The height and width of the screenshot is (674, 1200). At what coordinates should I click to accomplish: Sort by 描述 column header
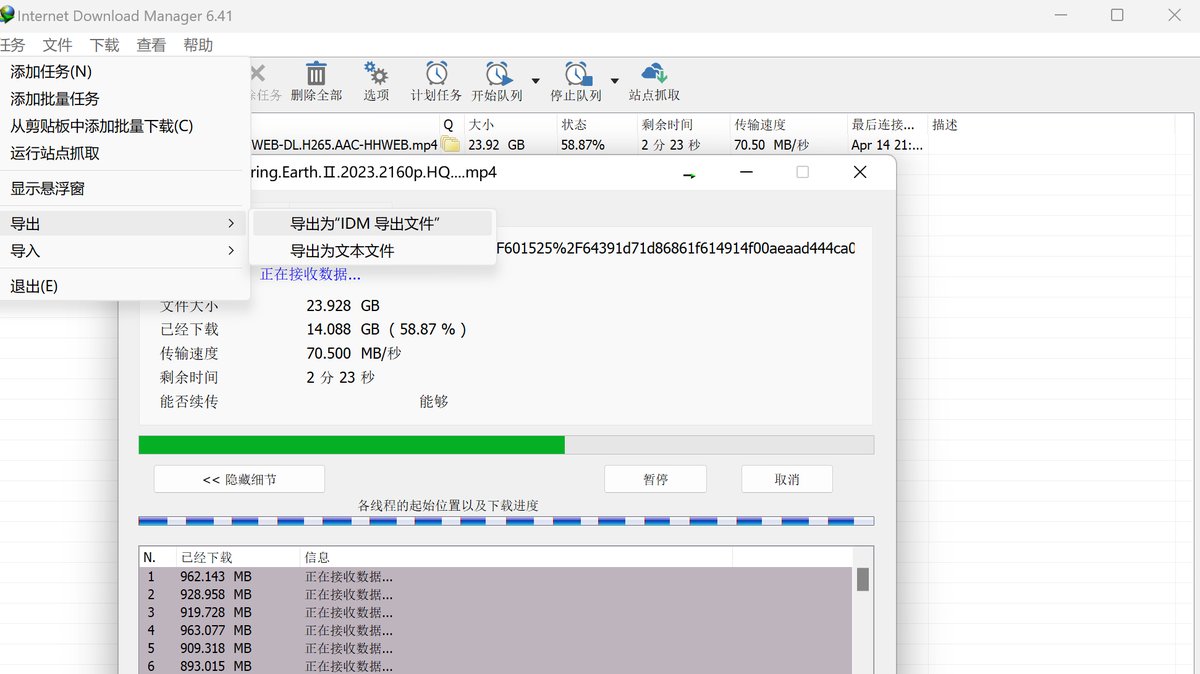pyautogui.click(x=945, y=125)
